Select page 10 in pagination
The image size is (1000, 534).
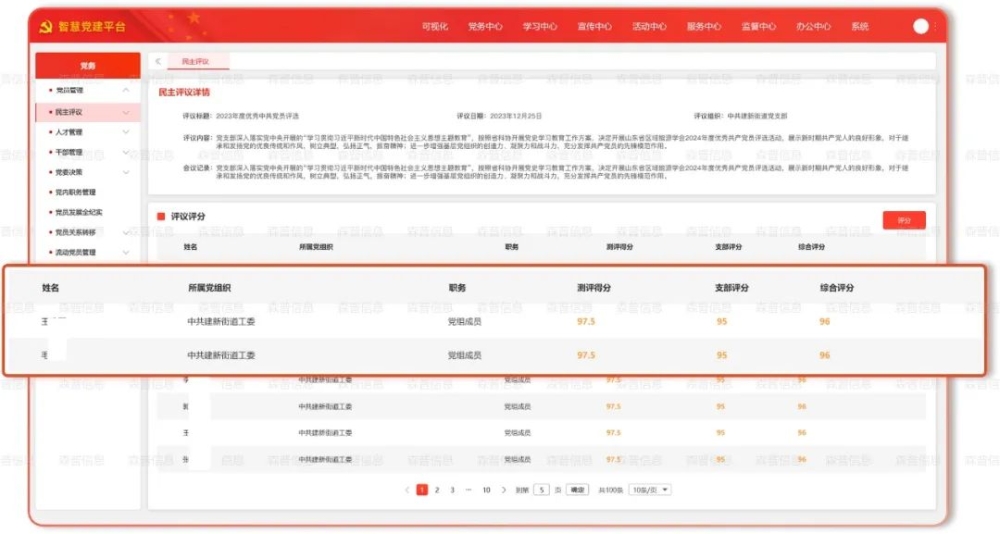coord(486,490)
